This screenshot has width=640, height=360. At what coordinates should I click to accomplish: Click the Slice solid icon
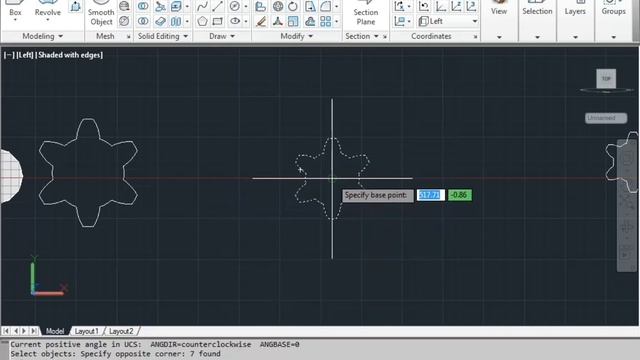pyautogui.click(x=160, y=6)
